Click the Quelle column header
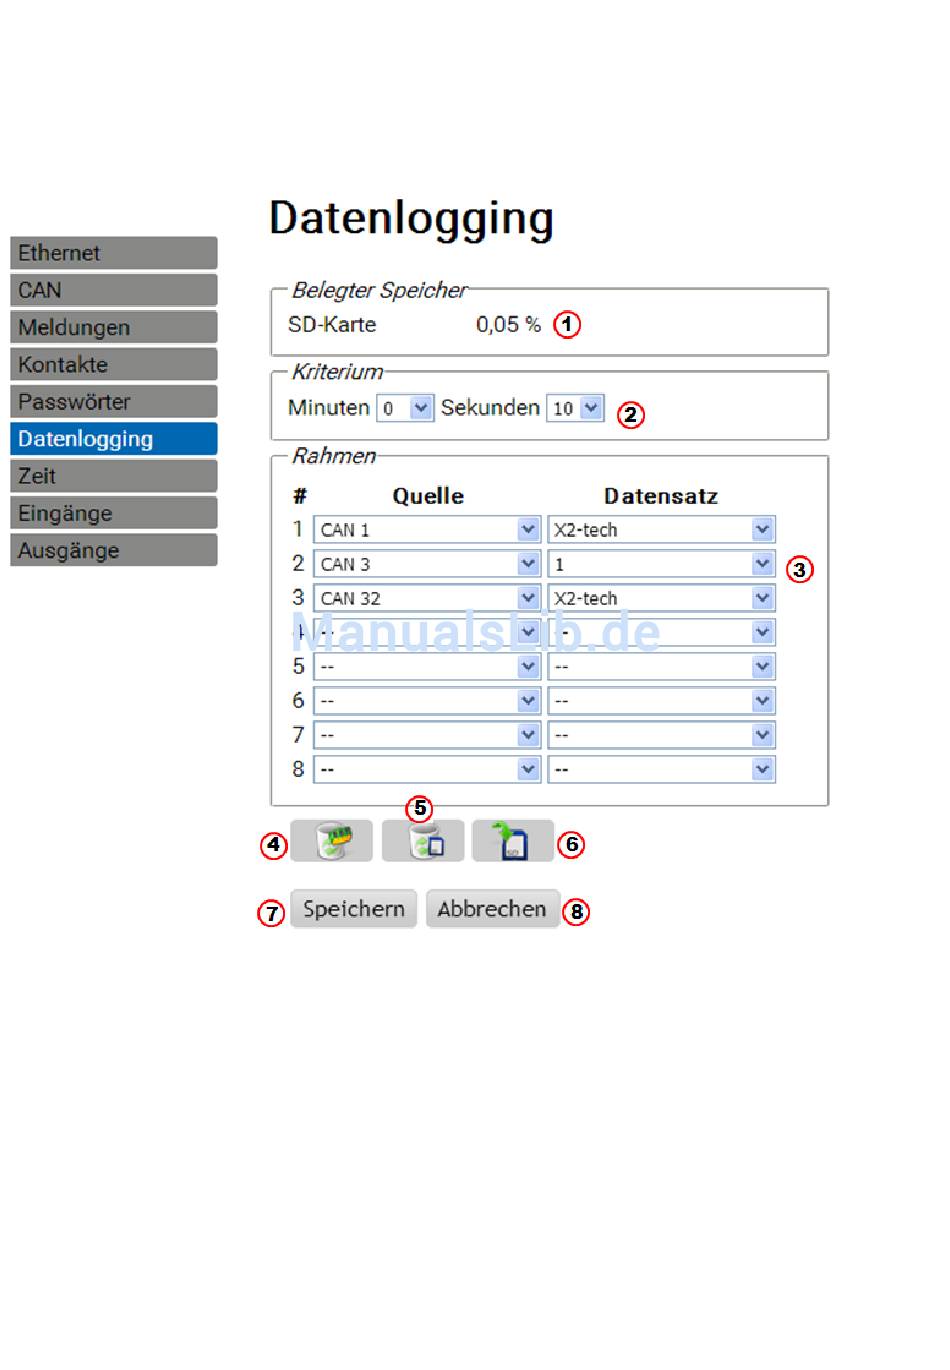This screenshot has height=1370, width=950. (428, 496)
